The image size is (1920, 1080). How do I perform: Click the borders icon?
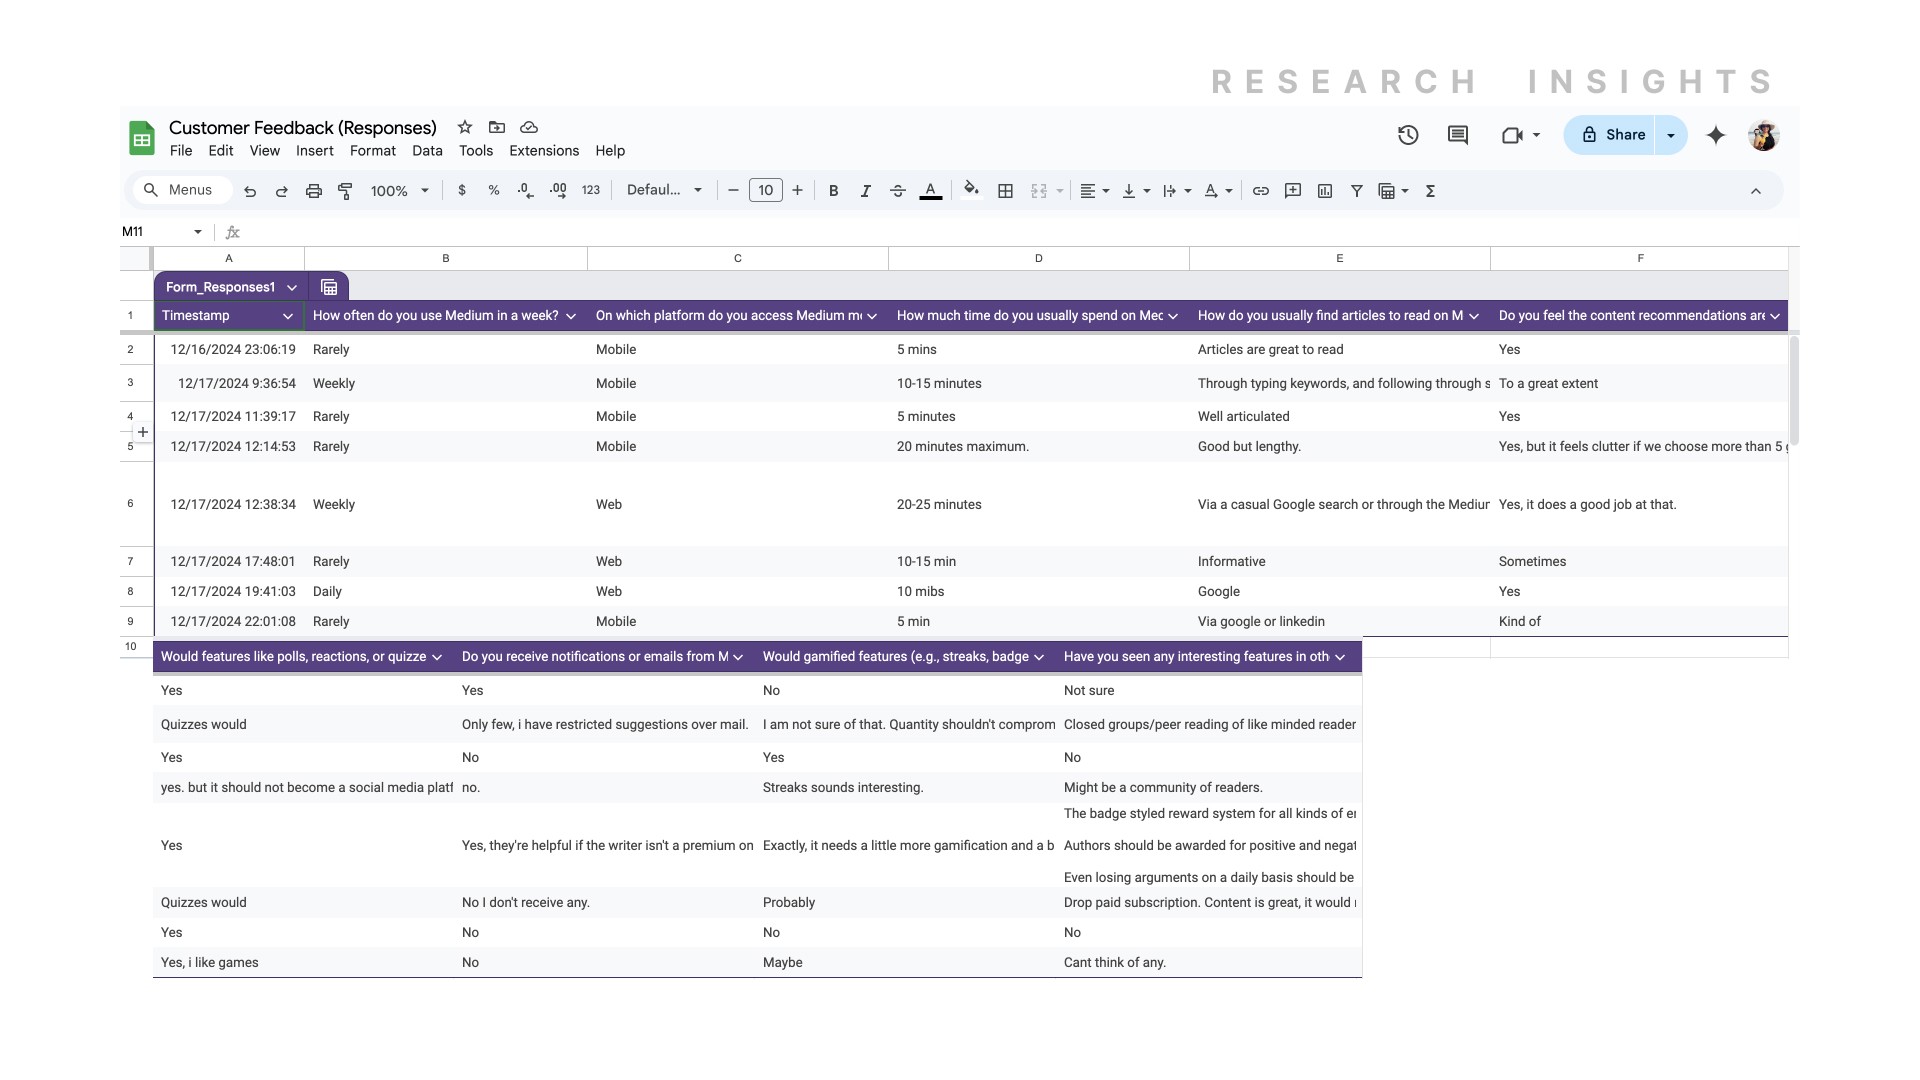click(1006, 191)
